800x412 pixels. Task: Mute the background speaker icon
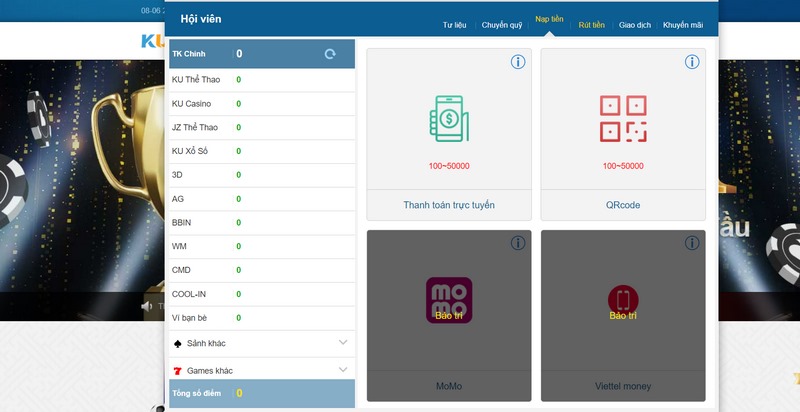click(147, 305)
